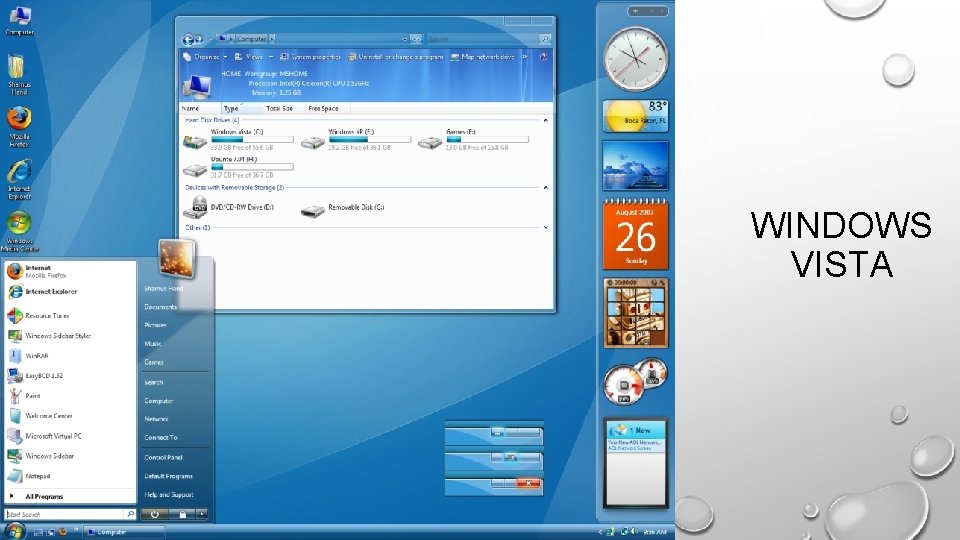The height and width of the screenshot is (540, 960).
Task: Open the DVD/CD-RW Drive (D:)
Action: (229, 208)
